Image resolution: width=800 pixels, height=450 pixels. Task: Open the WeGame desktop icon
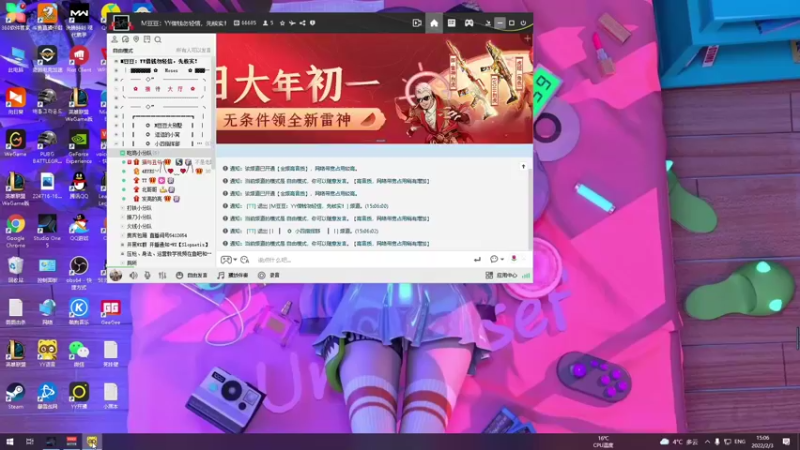pyautogui.click(x=15, y=143)
